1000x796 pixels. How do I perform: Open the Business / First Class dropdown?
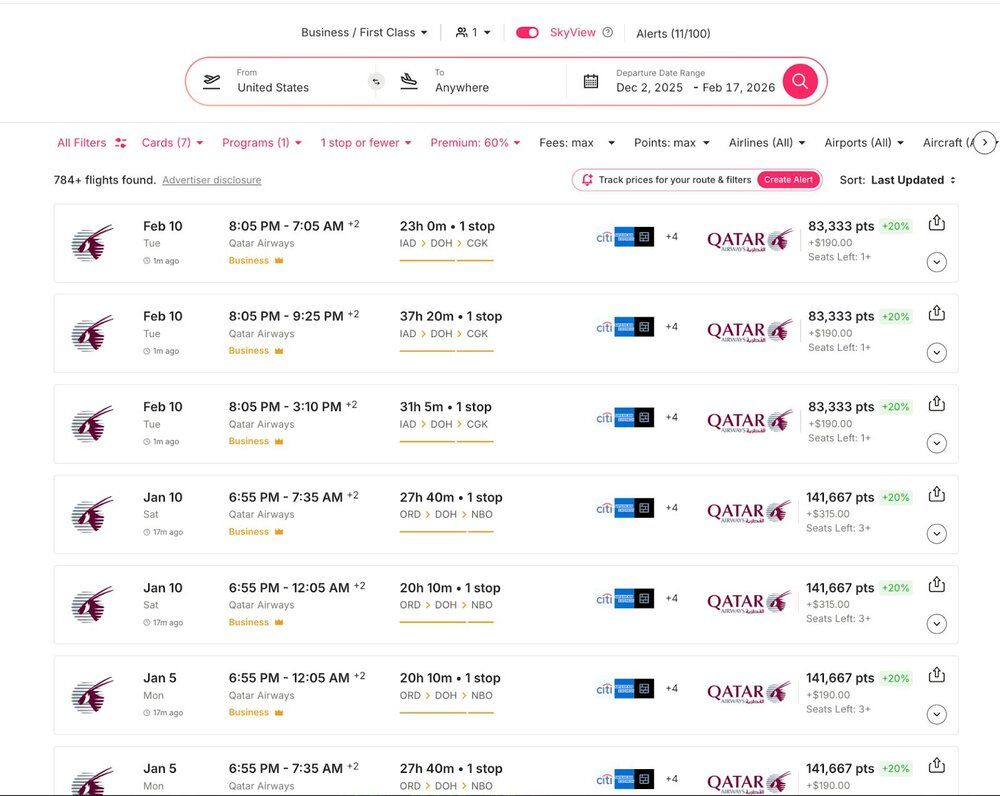[364, 32]
